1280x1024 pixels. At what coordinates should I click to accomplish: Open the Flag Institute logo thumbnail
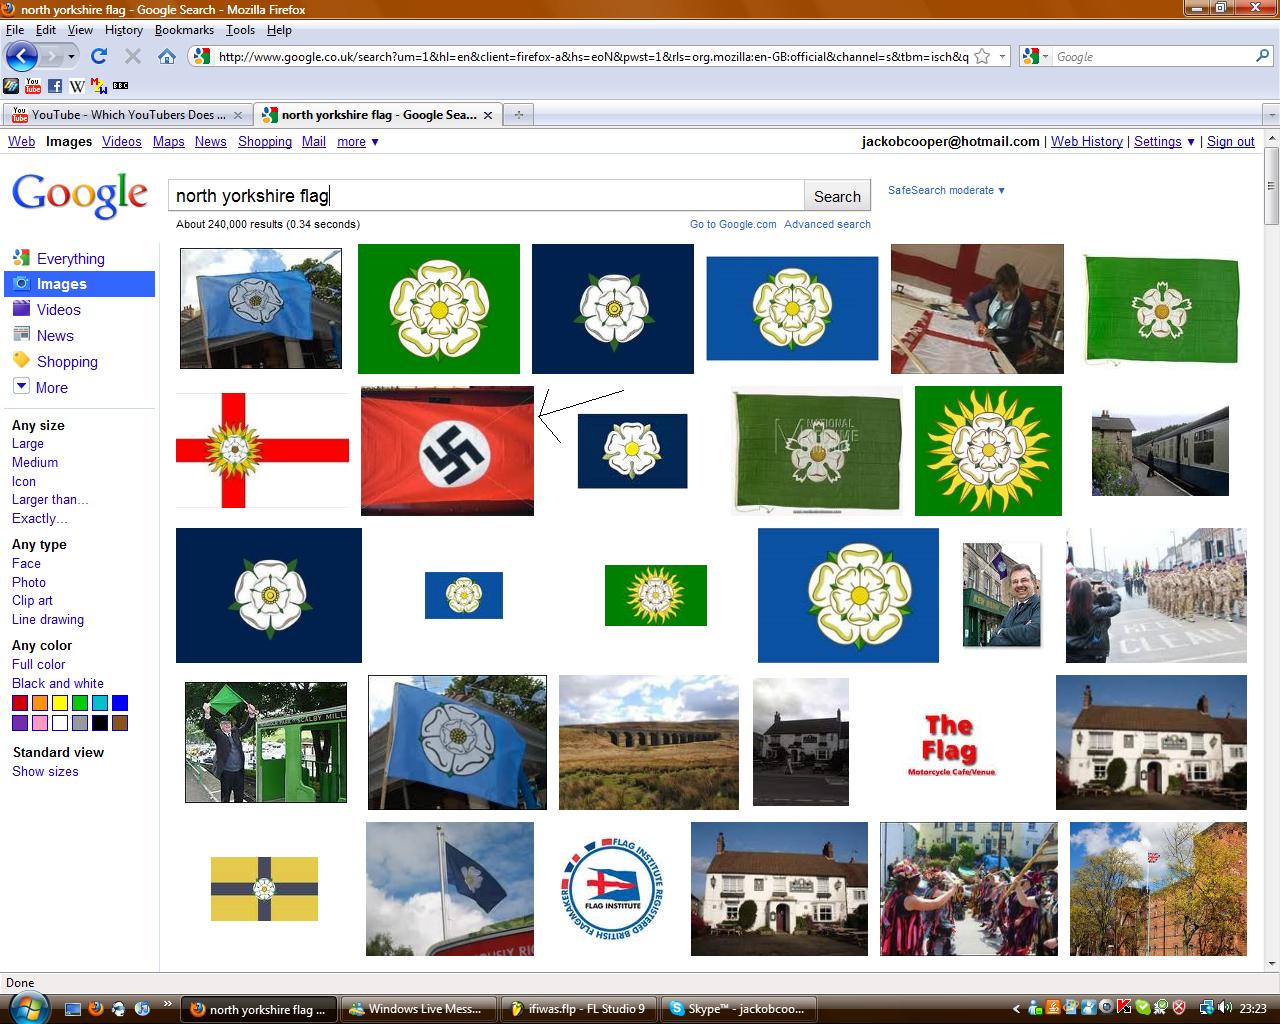point(613,889)
